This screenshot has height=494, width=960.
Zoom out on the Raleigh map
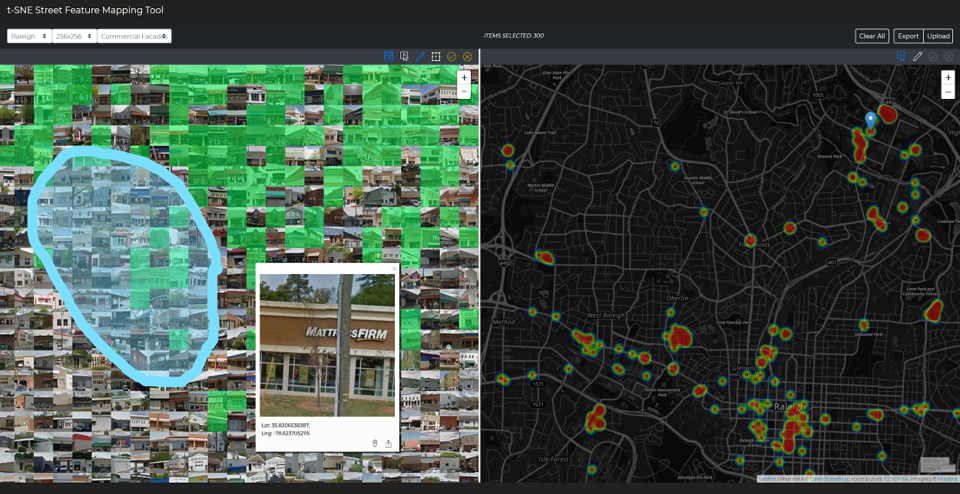[x=948, y=92]
